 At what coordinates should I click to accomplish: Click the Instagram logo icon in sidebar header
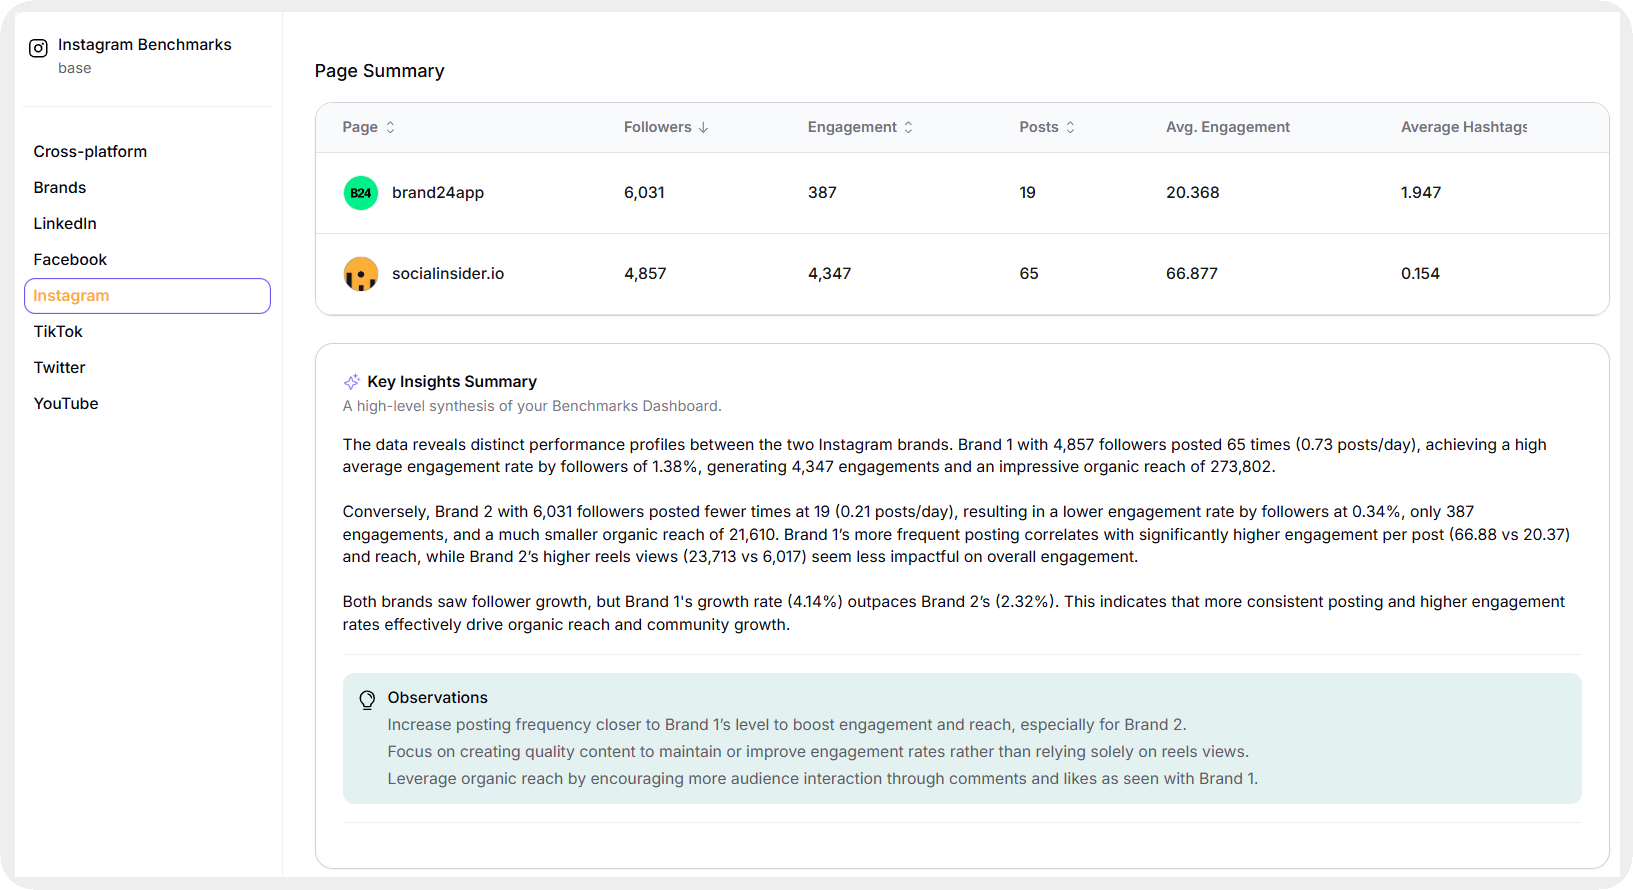click(38, 48)
